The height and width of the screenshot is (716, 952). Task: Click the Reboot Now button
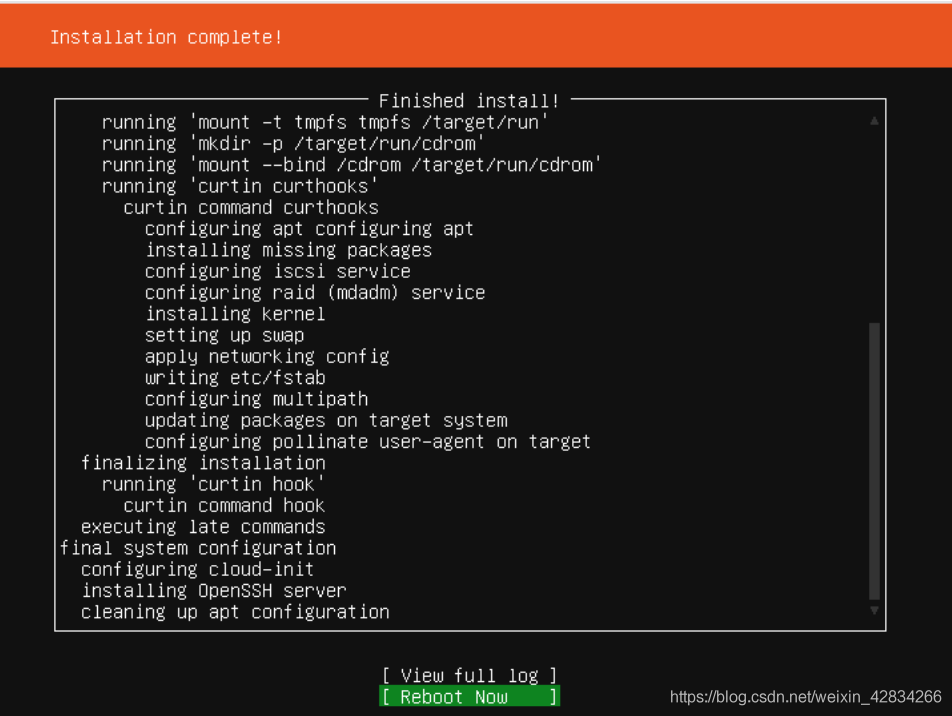tap(469, 697)
